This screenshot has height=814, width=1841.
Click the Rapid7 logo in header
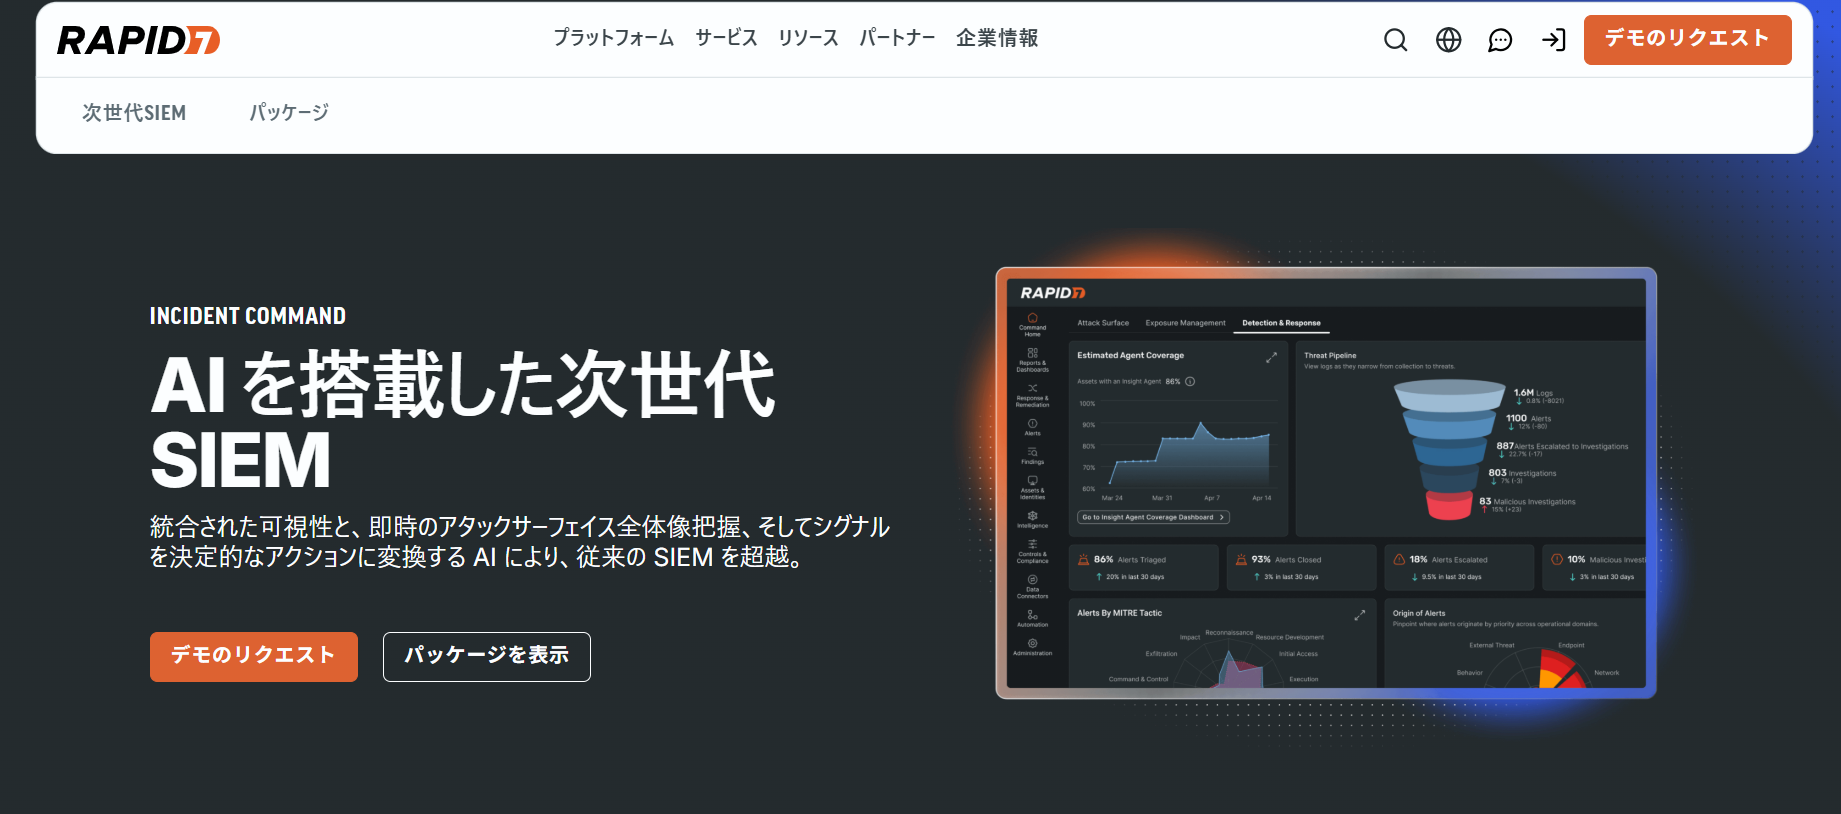pyautogui.click(x=138, y=40)
